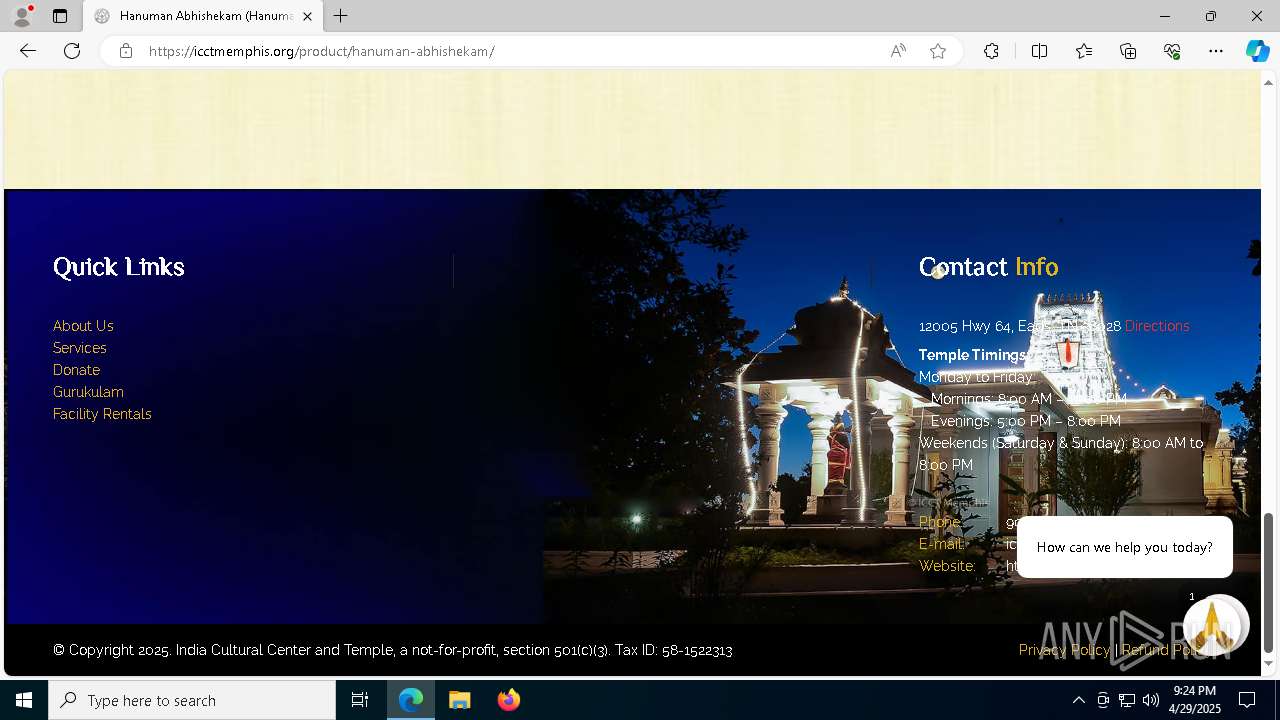This screenshot has width=1280, height=720.
Task: Click 'Quick Links' heading
Action: pyautogui.click(x=119, y=267)
